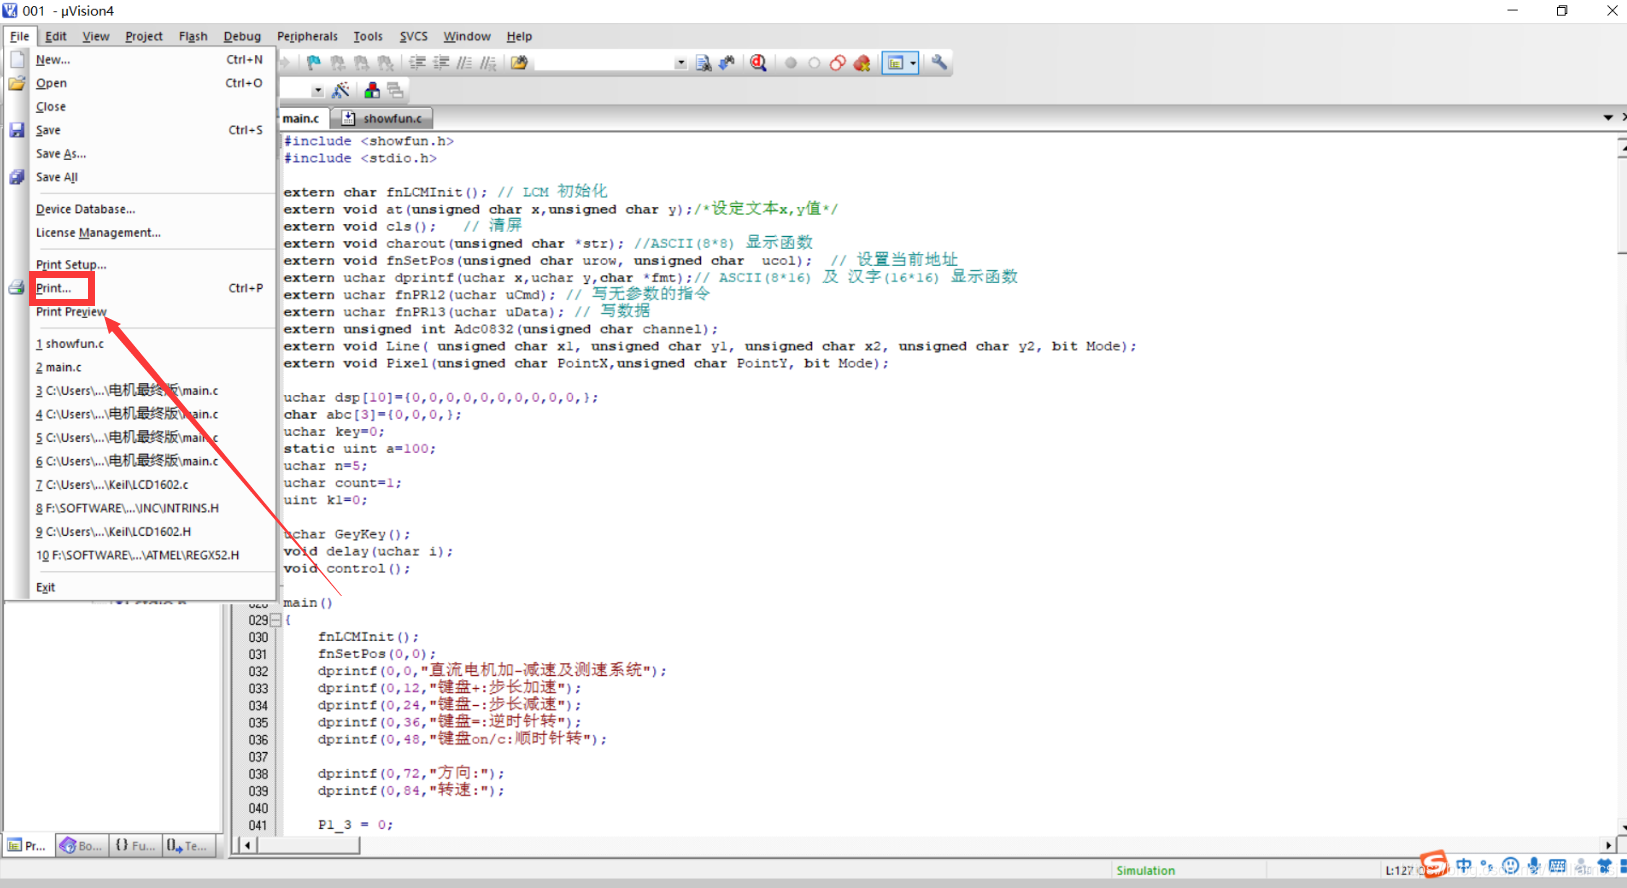The width and height of the screenshot is (1627, 888).
Task: Open the Edit menu
Action: [56, 36]
